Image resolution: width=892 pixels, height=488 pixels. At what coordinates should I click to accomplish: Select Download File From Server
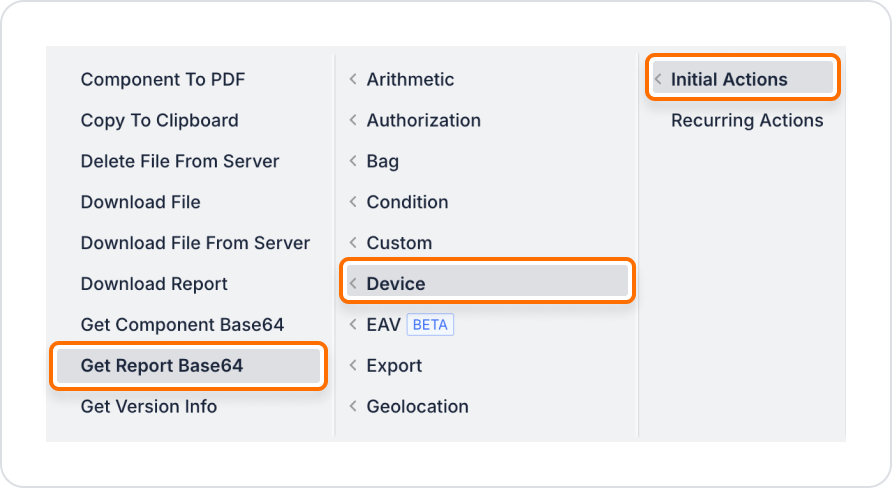[196, 243]
